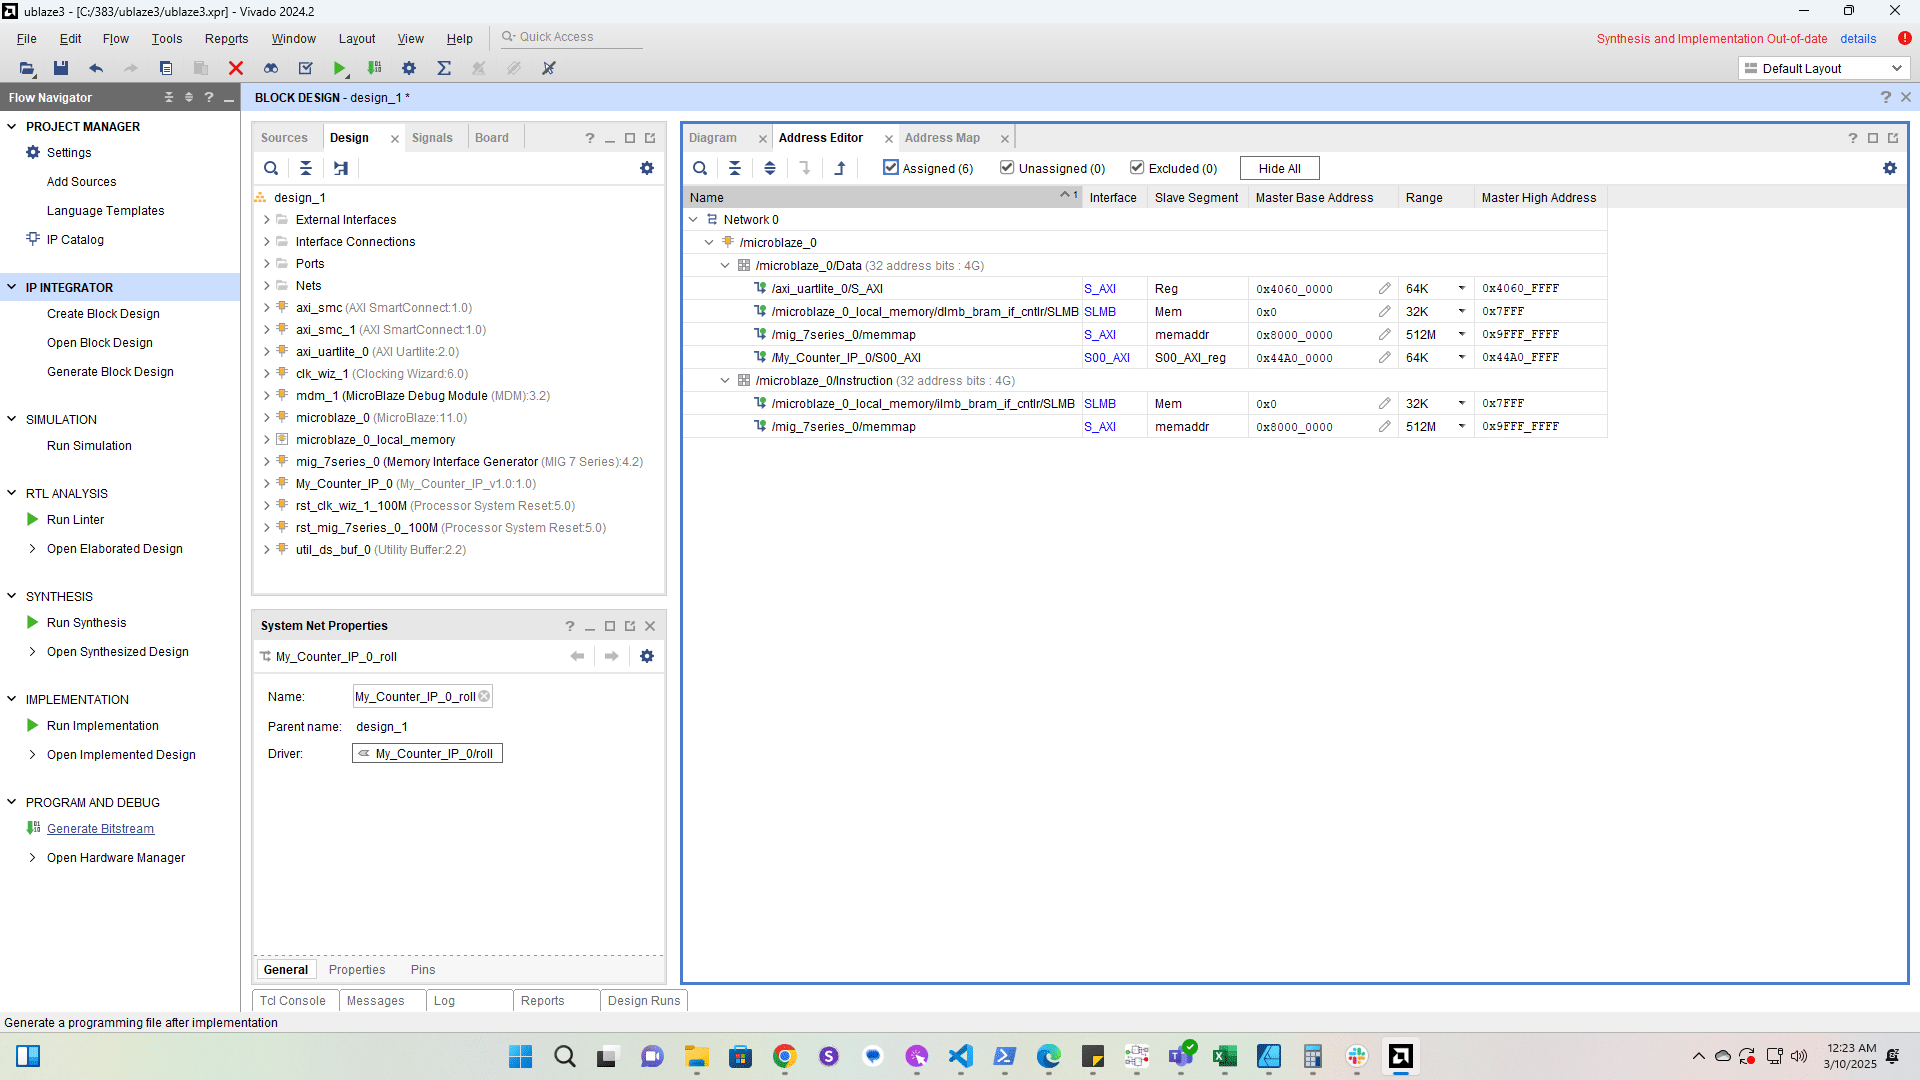This screenshot has width=1920, height=1080.
Task: Uncheck the Assigned (6) checkbox
Action: [891, 168]
